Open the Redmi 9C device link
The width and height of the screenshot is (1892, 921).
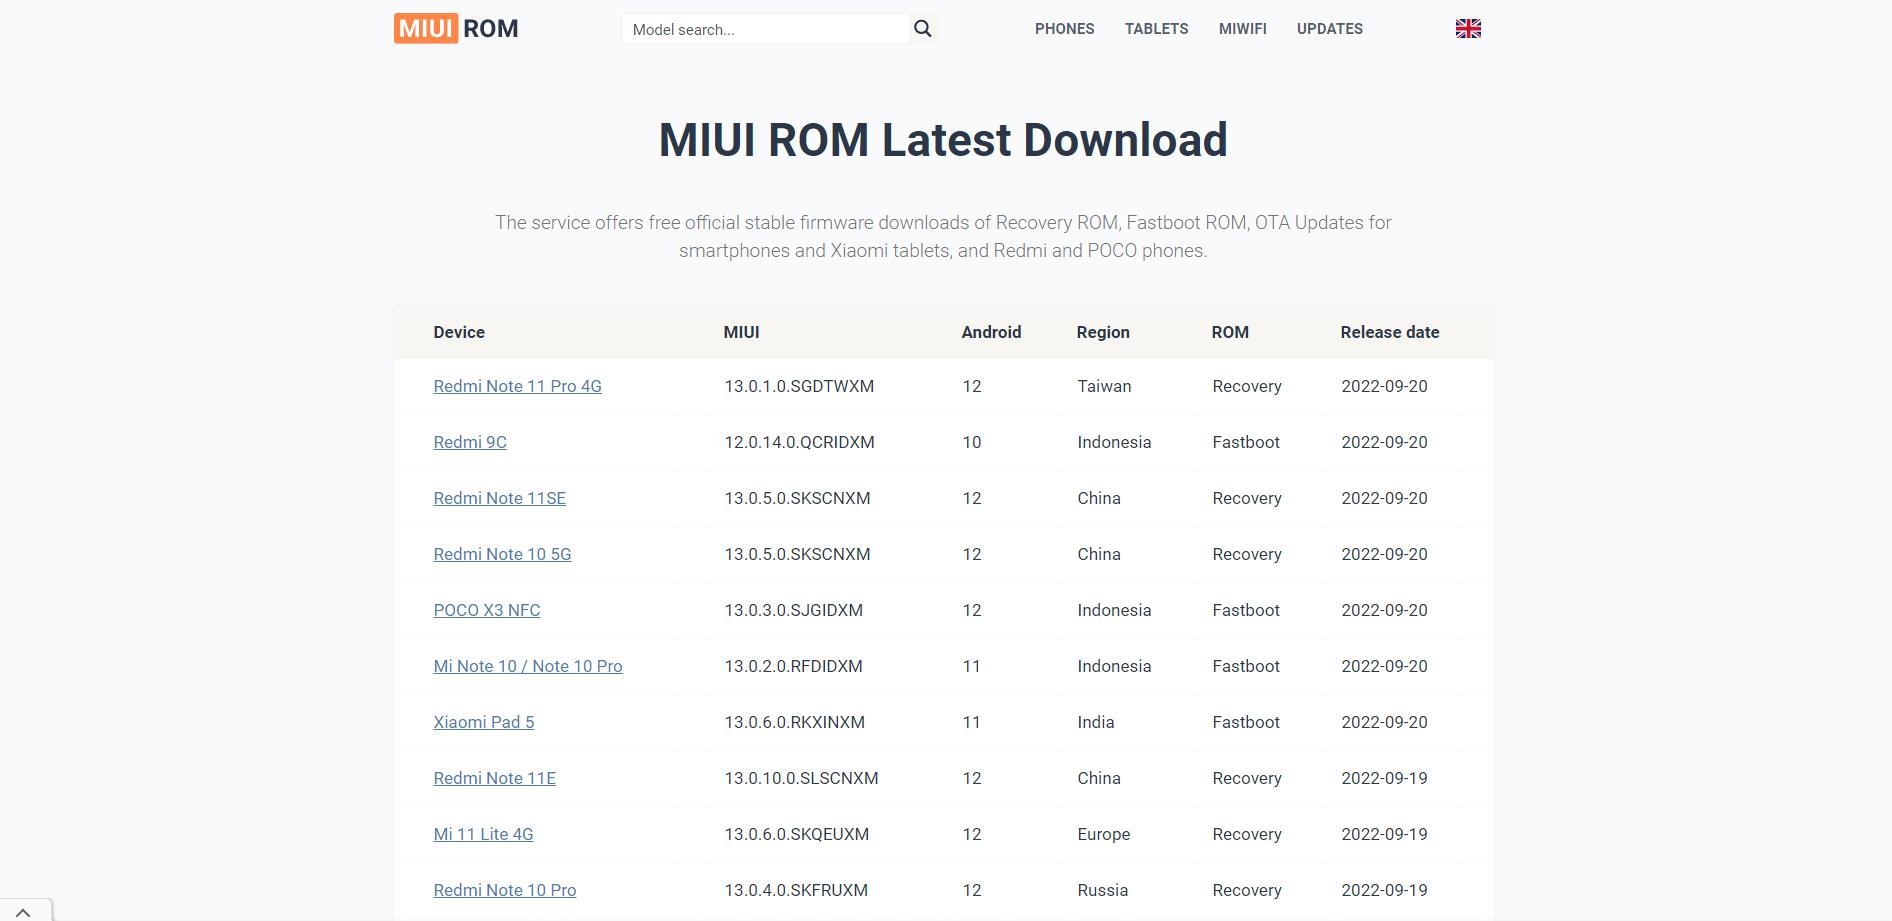470,442
